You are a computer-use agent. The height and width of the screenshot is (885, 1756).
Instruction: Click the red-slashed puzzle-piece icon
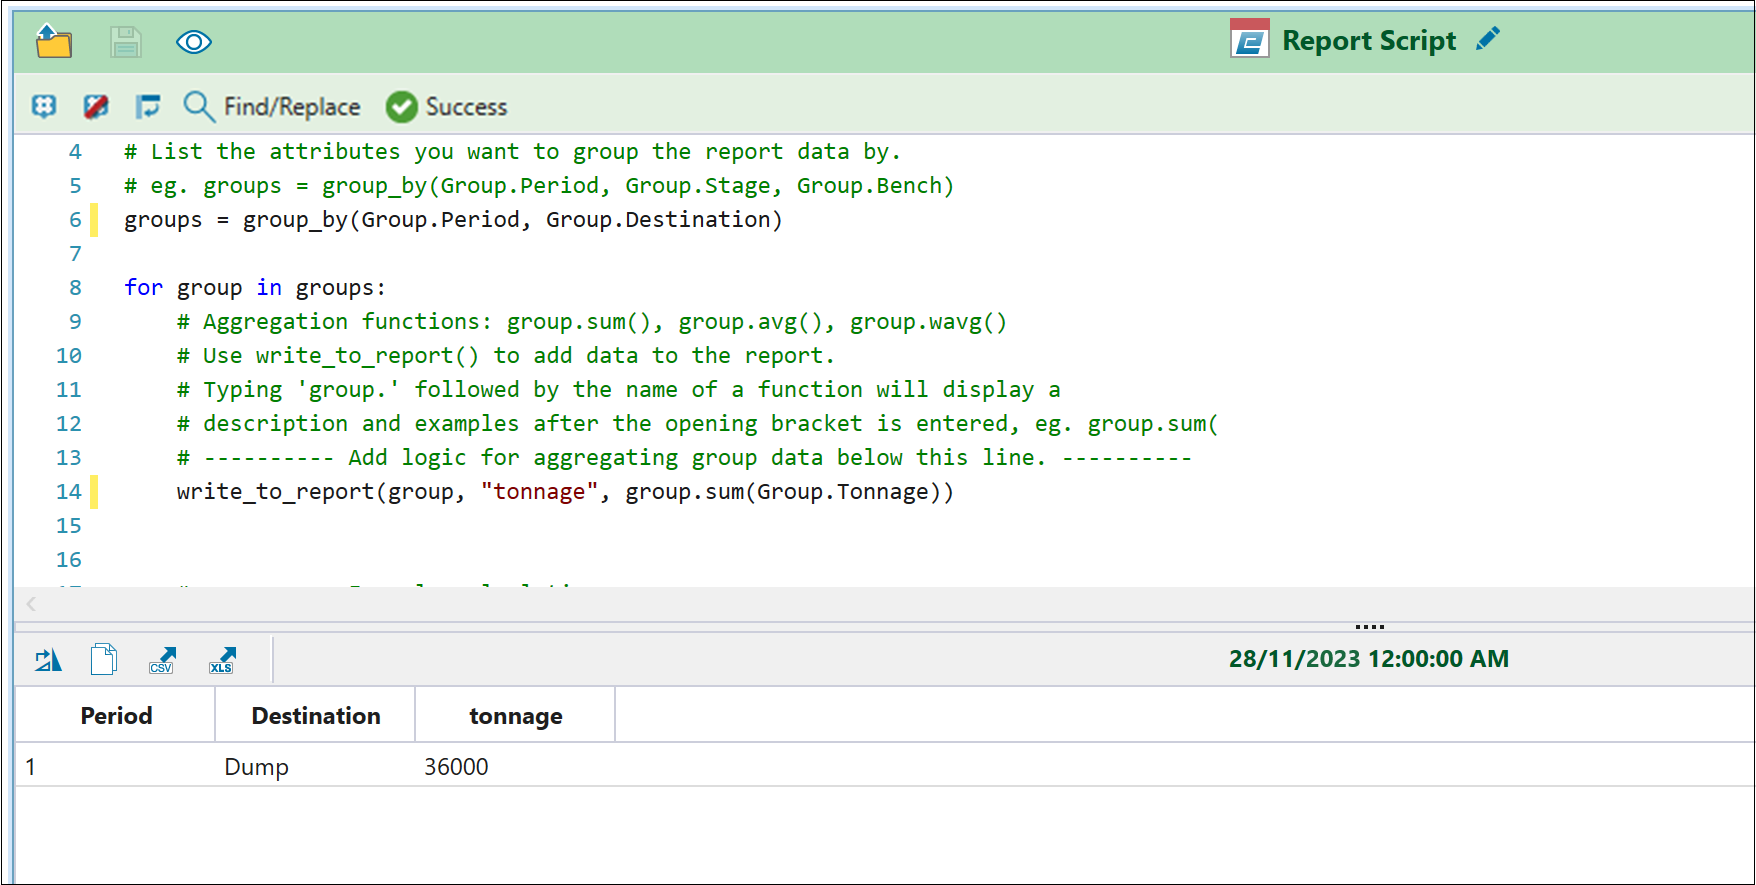click(96, 106)
